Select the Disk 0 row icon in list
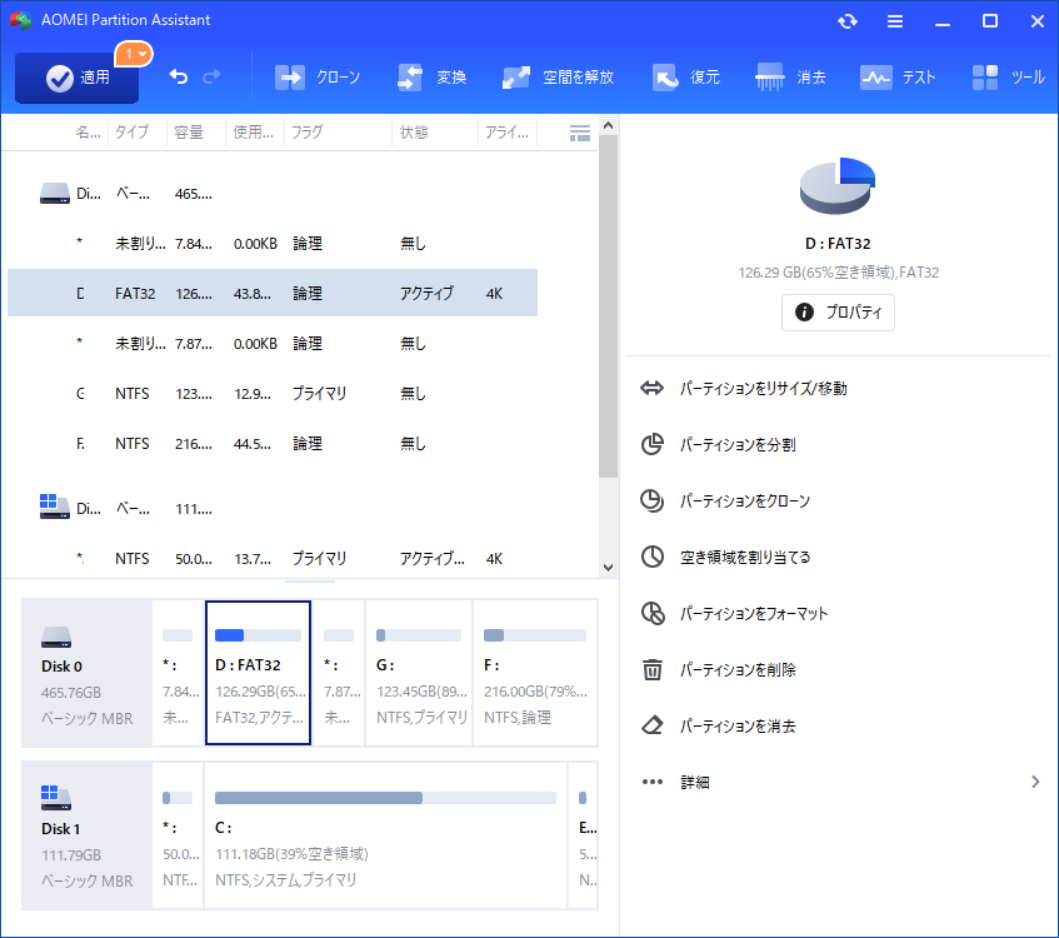Viewport: 1059px width, 938px height. pyautogui.click(x=55, y=194)
